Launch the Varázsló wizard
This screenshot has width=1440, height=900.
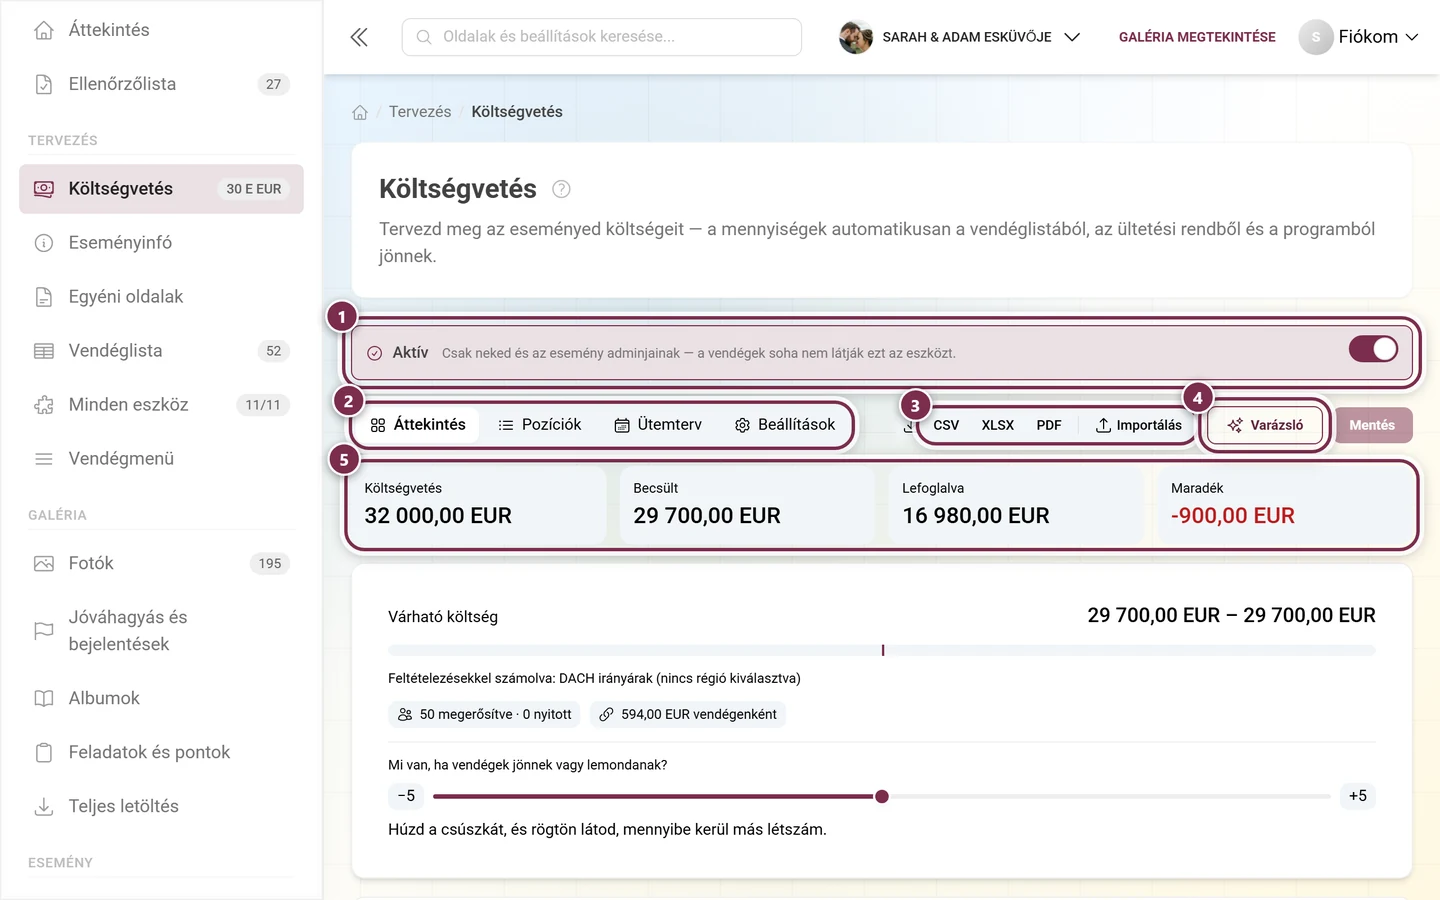[x=1265, y=425]
